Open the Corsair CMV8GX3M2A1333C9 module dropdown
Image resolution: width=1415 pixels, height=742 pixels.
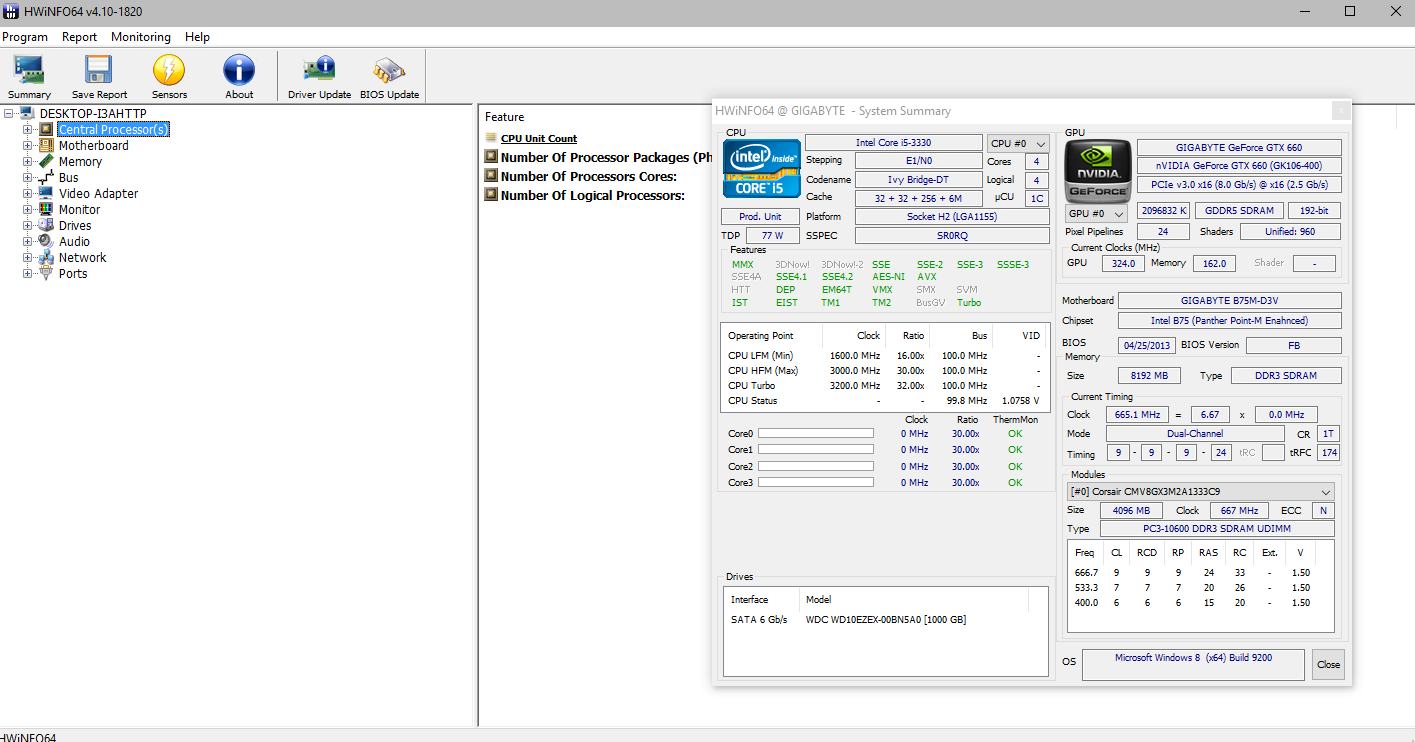pos(1201,492)
